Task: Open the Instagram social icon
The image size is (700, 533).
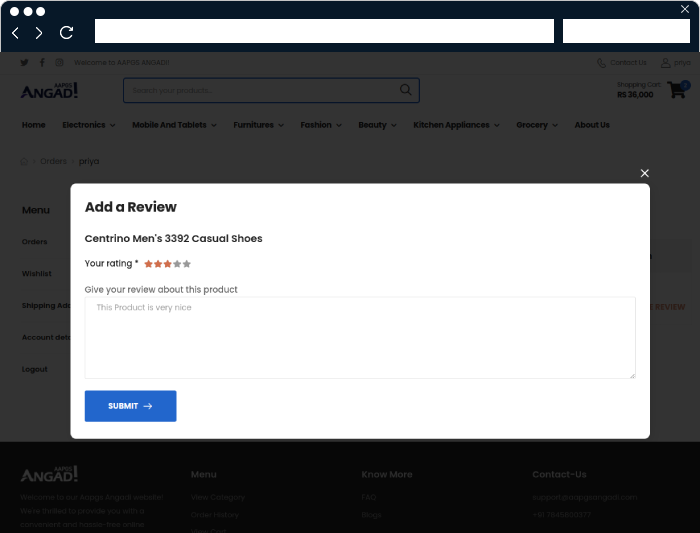Action: coord(59,62)
